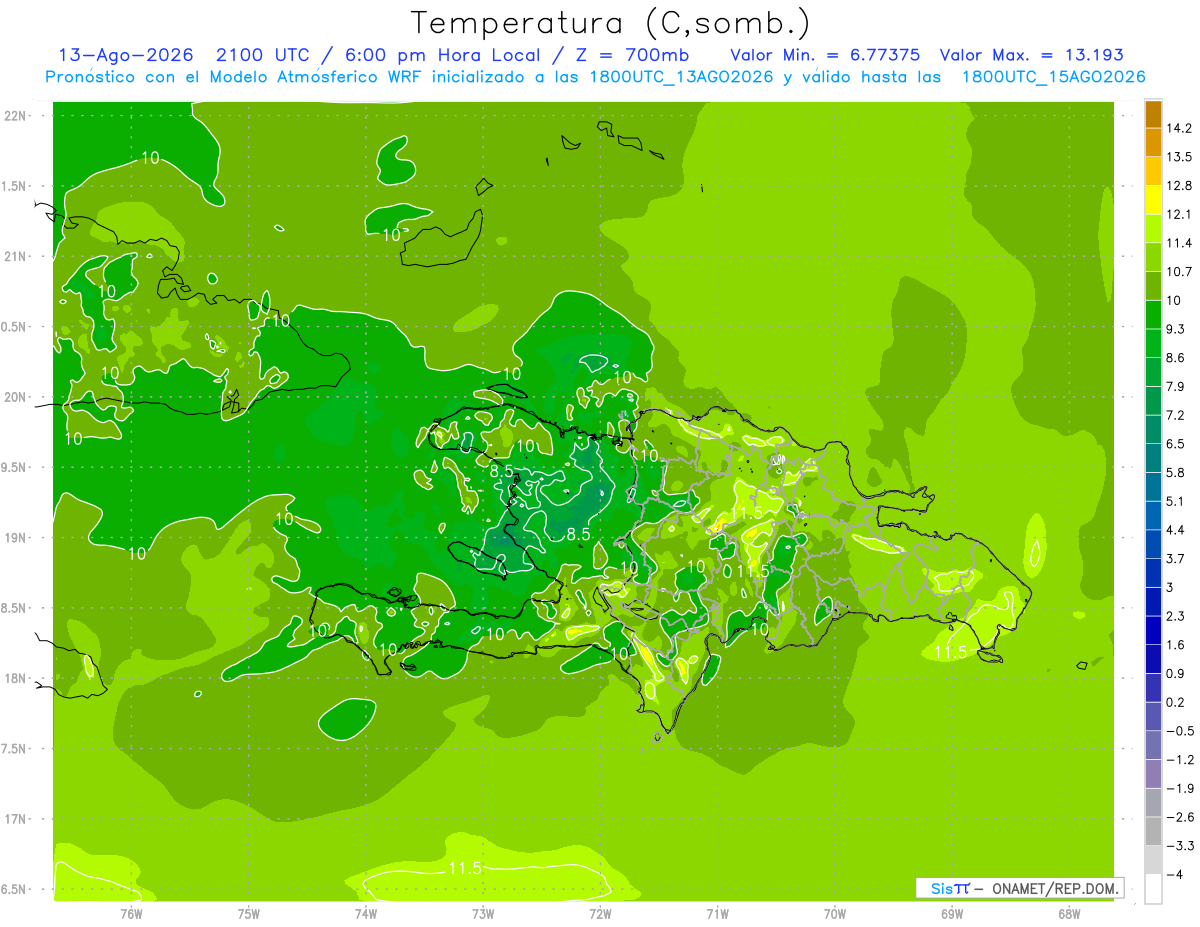This screenshot has width=1200, height=927.
Task: Click the 12.1 value on the color scale
Action: pos(1179,214)
